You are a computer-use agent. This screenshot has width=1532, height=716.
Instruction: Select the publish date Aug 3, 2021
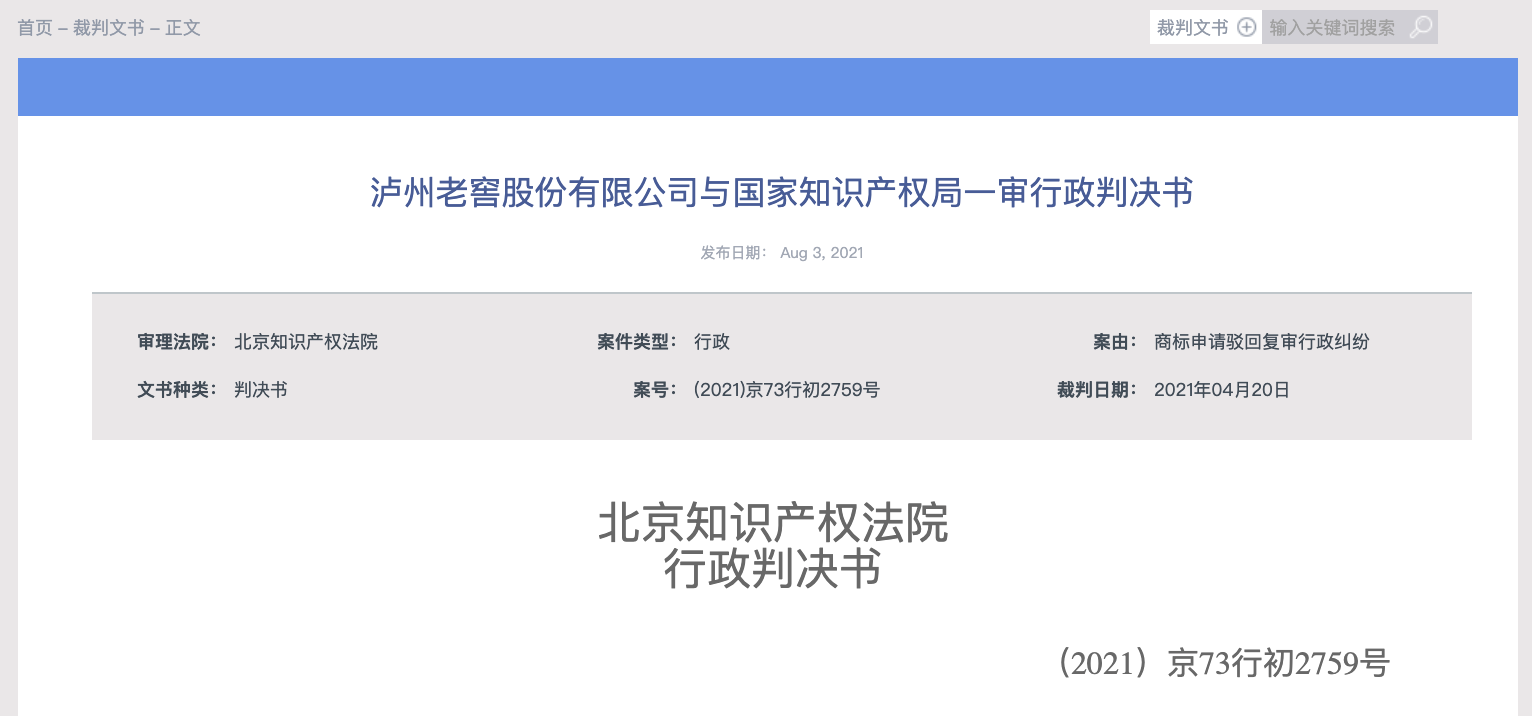coord(822,253)
